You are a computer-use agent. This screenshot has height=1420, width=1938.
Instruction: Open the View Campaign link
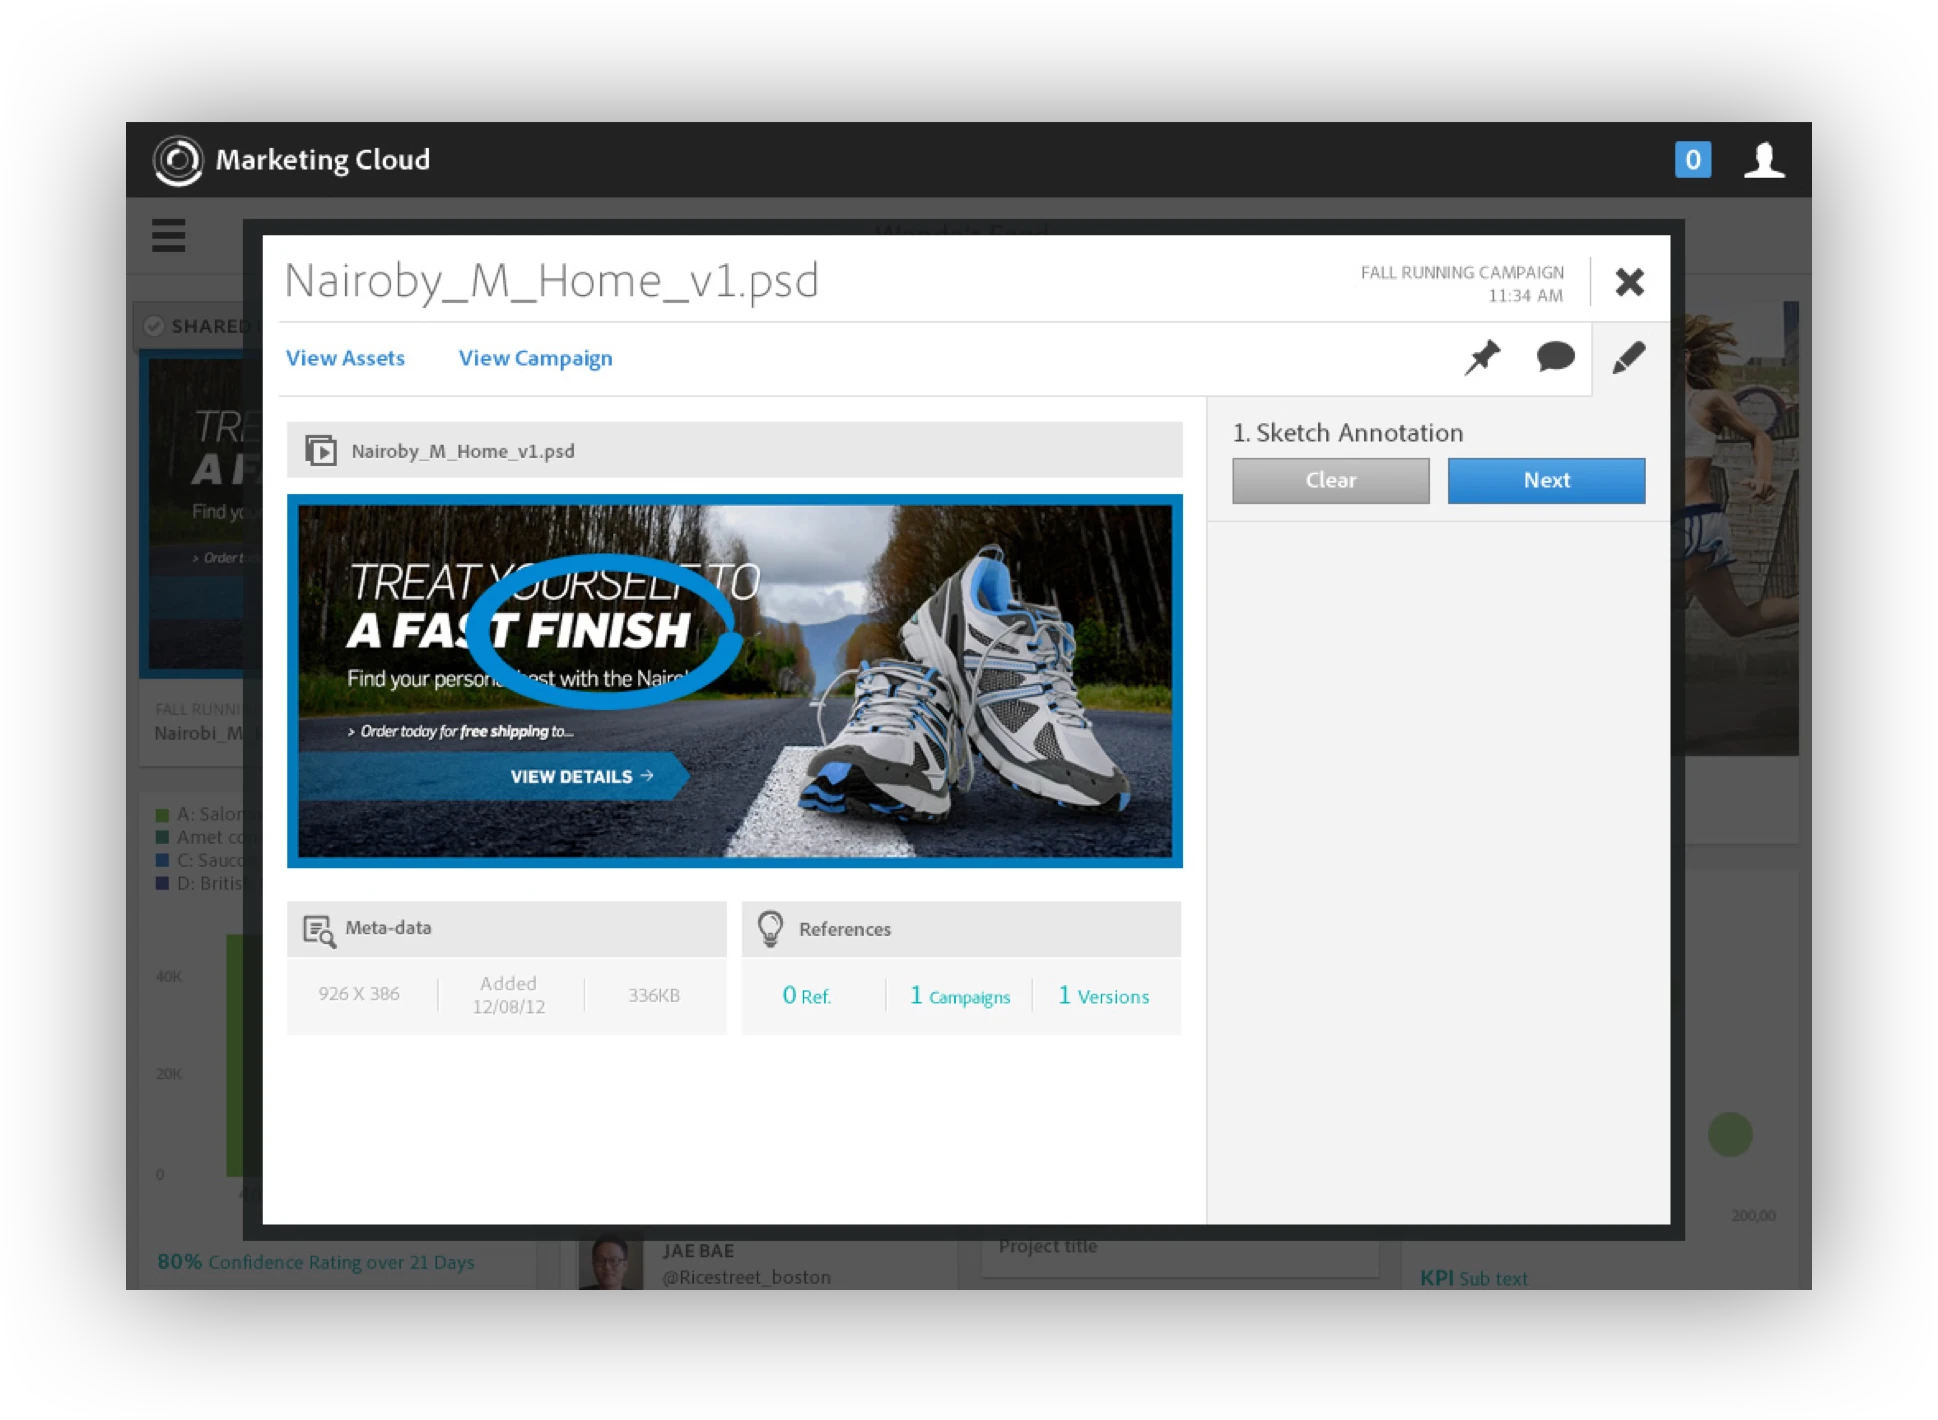[x=535, y=358]
